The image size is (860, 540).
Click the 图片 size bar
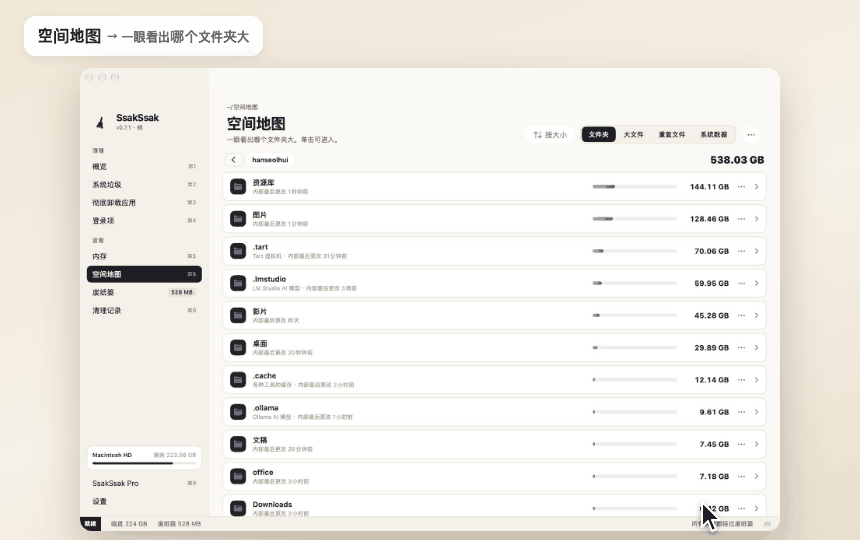(635, 219)
